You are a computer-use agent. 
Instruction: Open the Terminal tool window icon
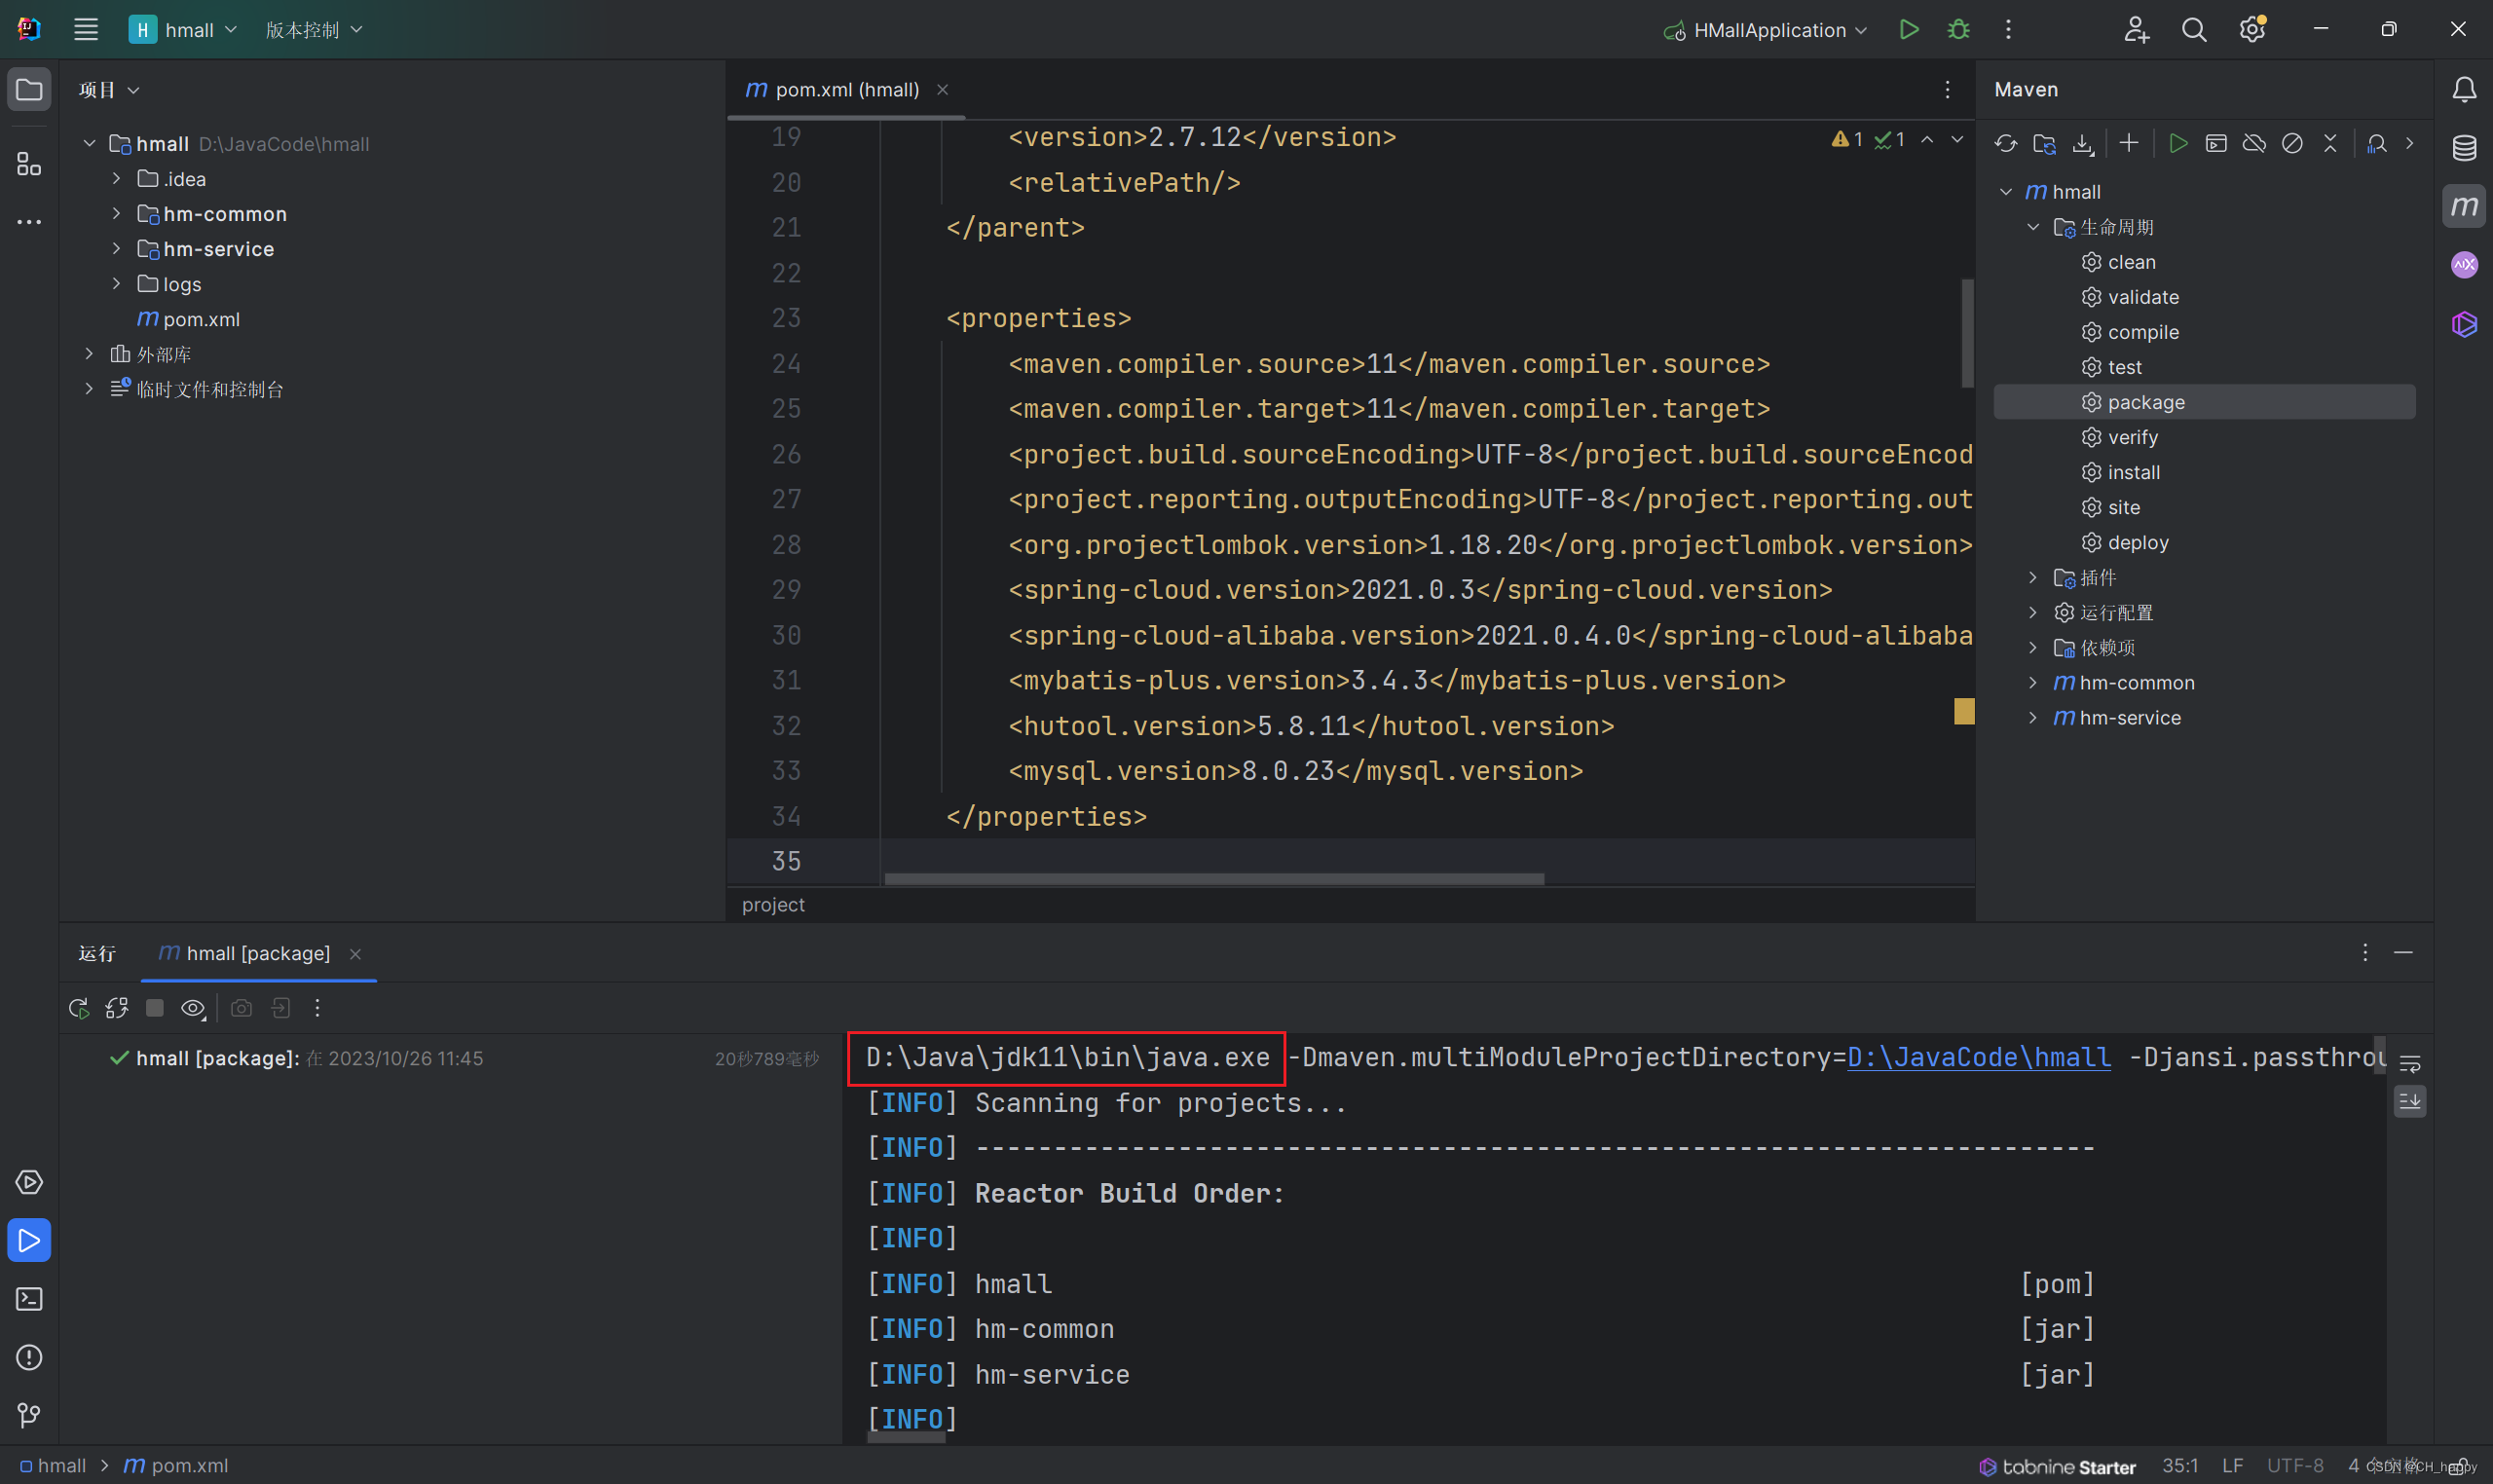click(29, 1299)
